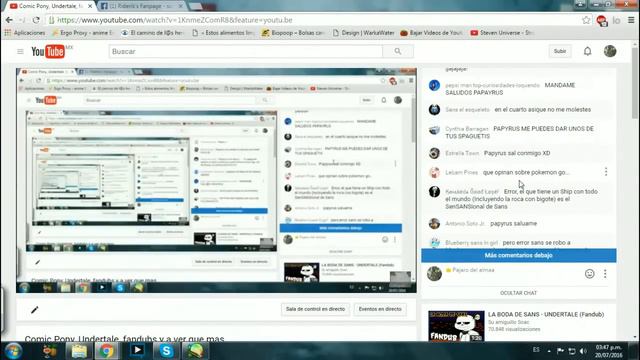Open the El camino de l@s bookmark

tap(152, 33)
